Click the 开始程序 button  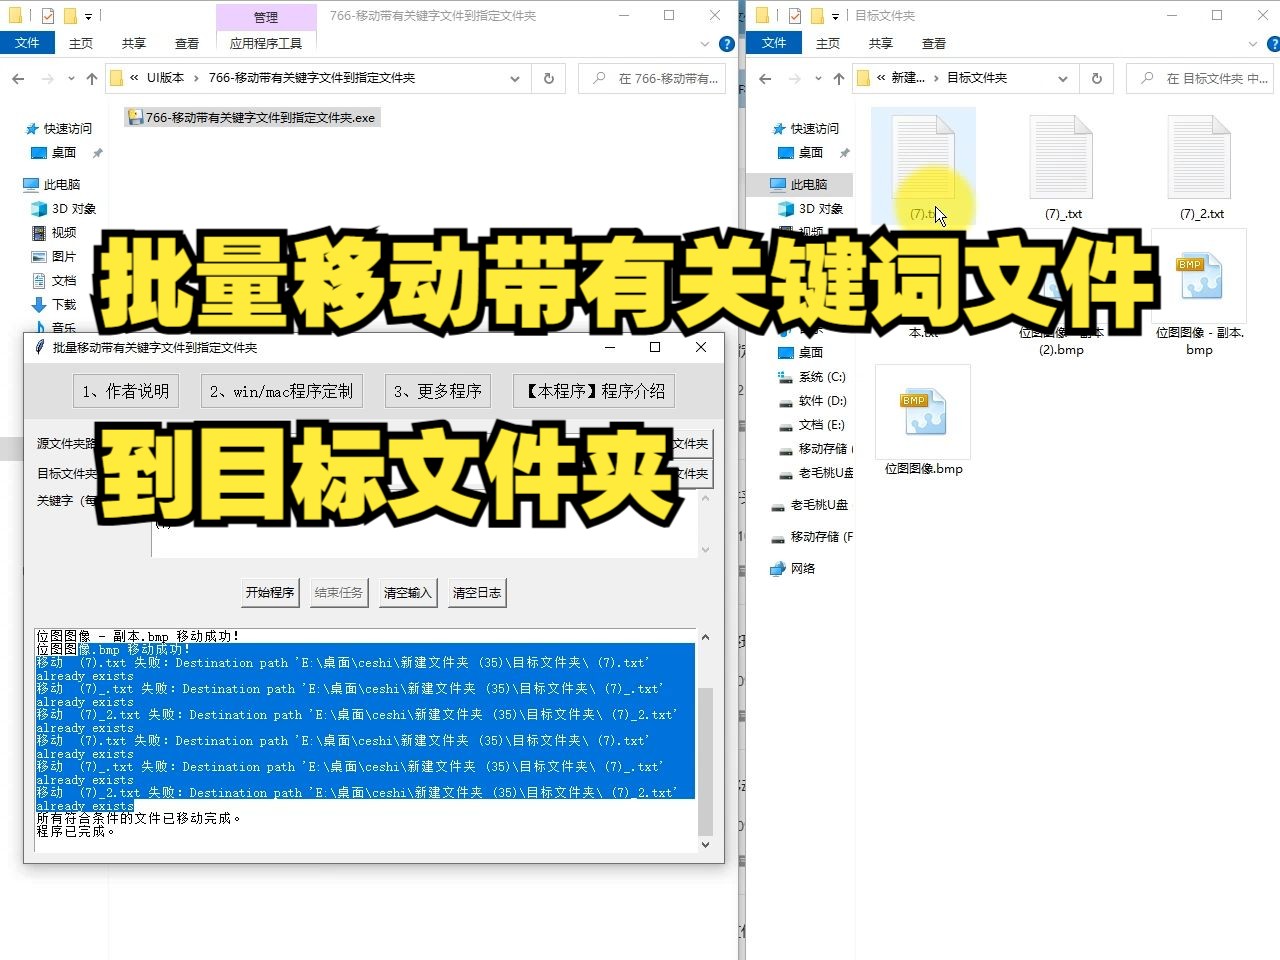pyautogui.click(x=270, y=592)
